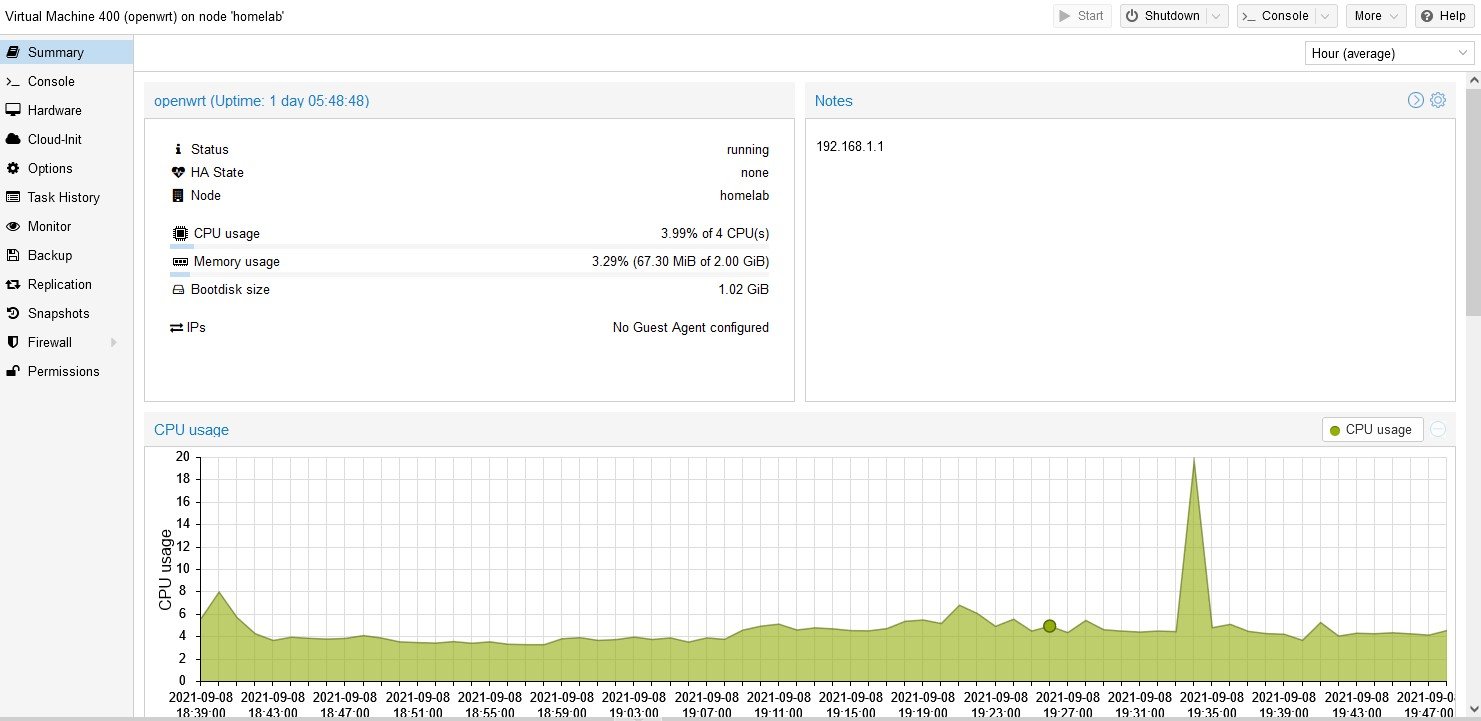Open the Hour (average) timeframe dropdown

(x=1388, y=54)
